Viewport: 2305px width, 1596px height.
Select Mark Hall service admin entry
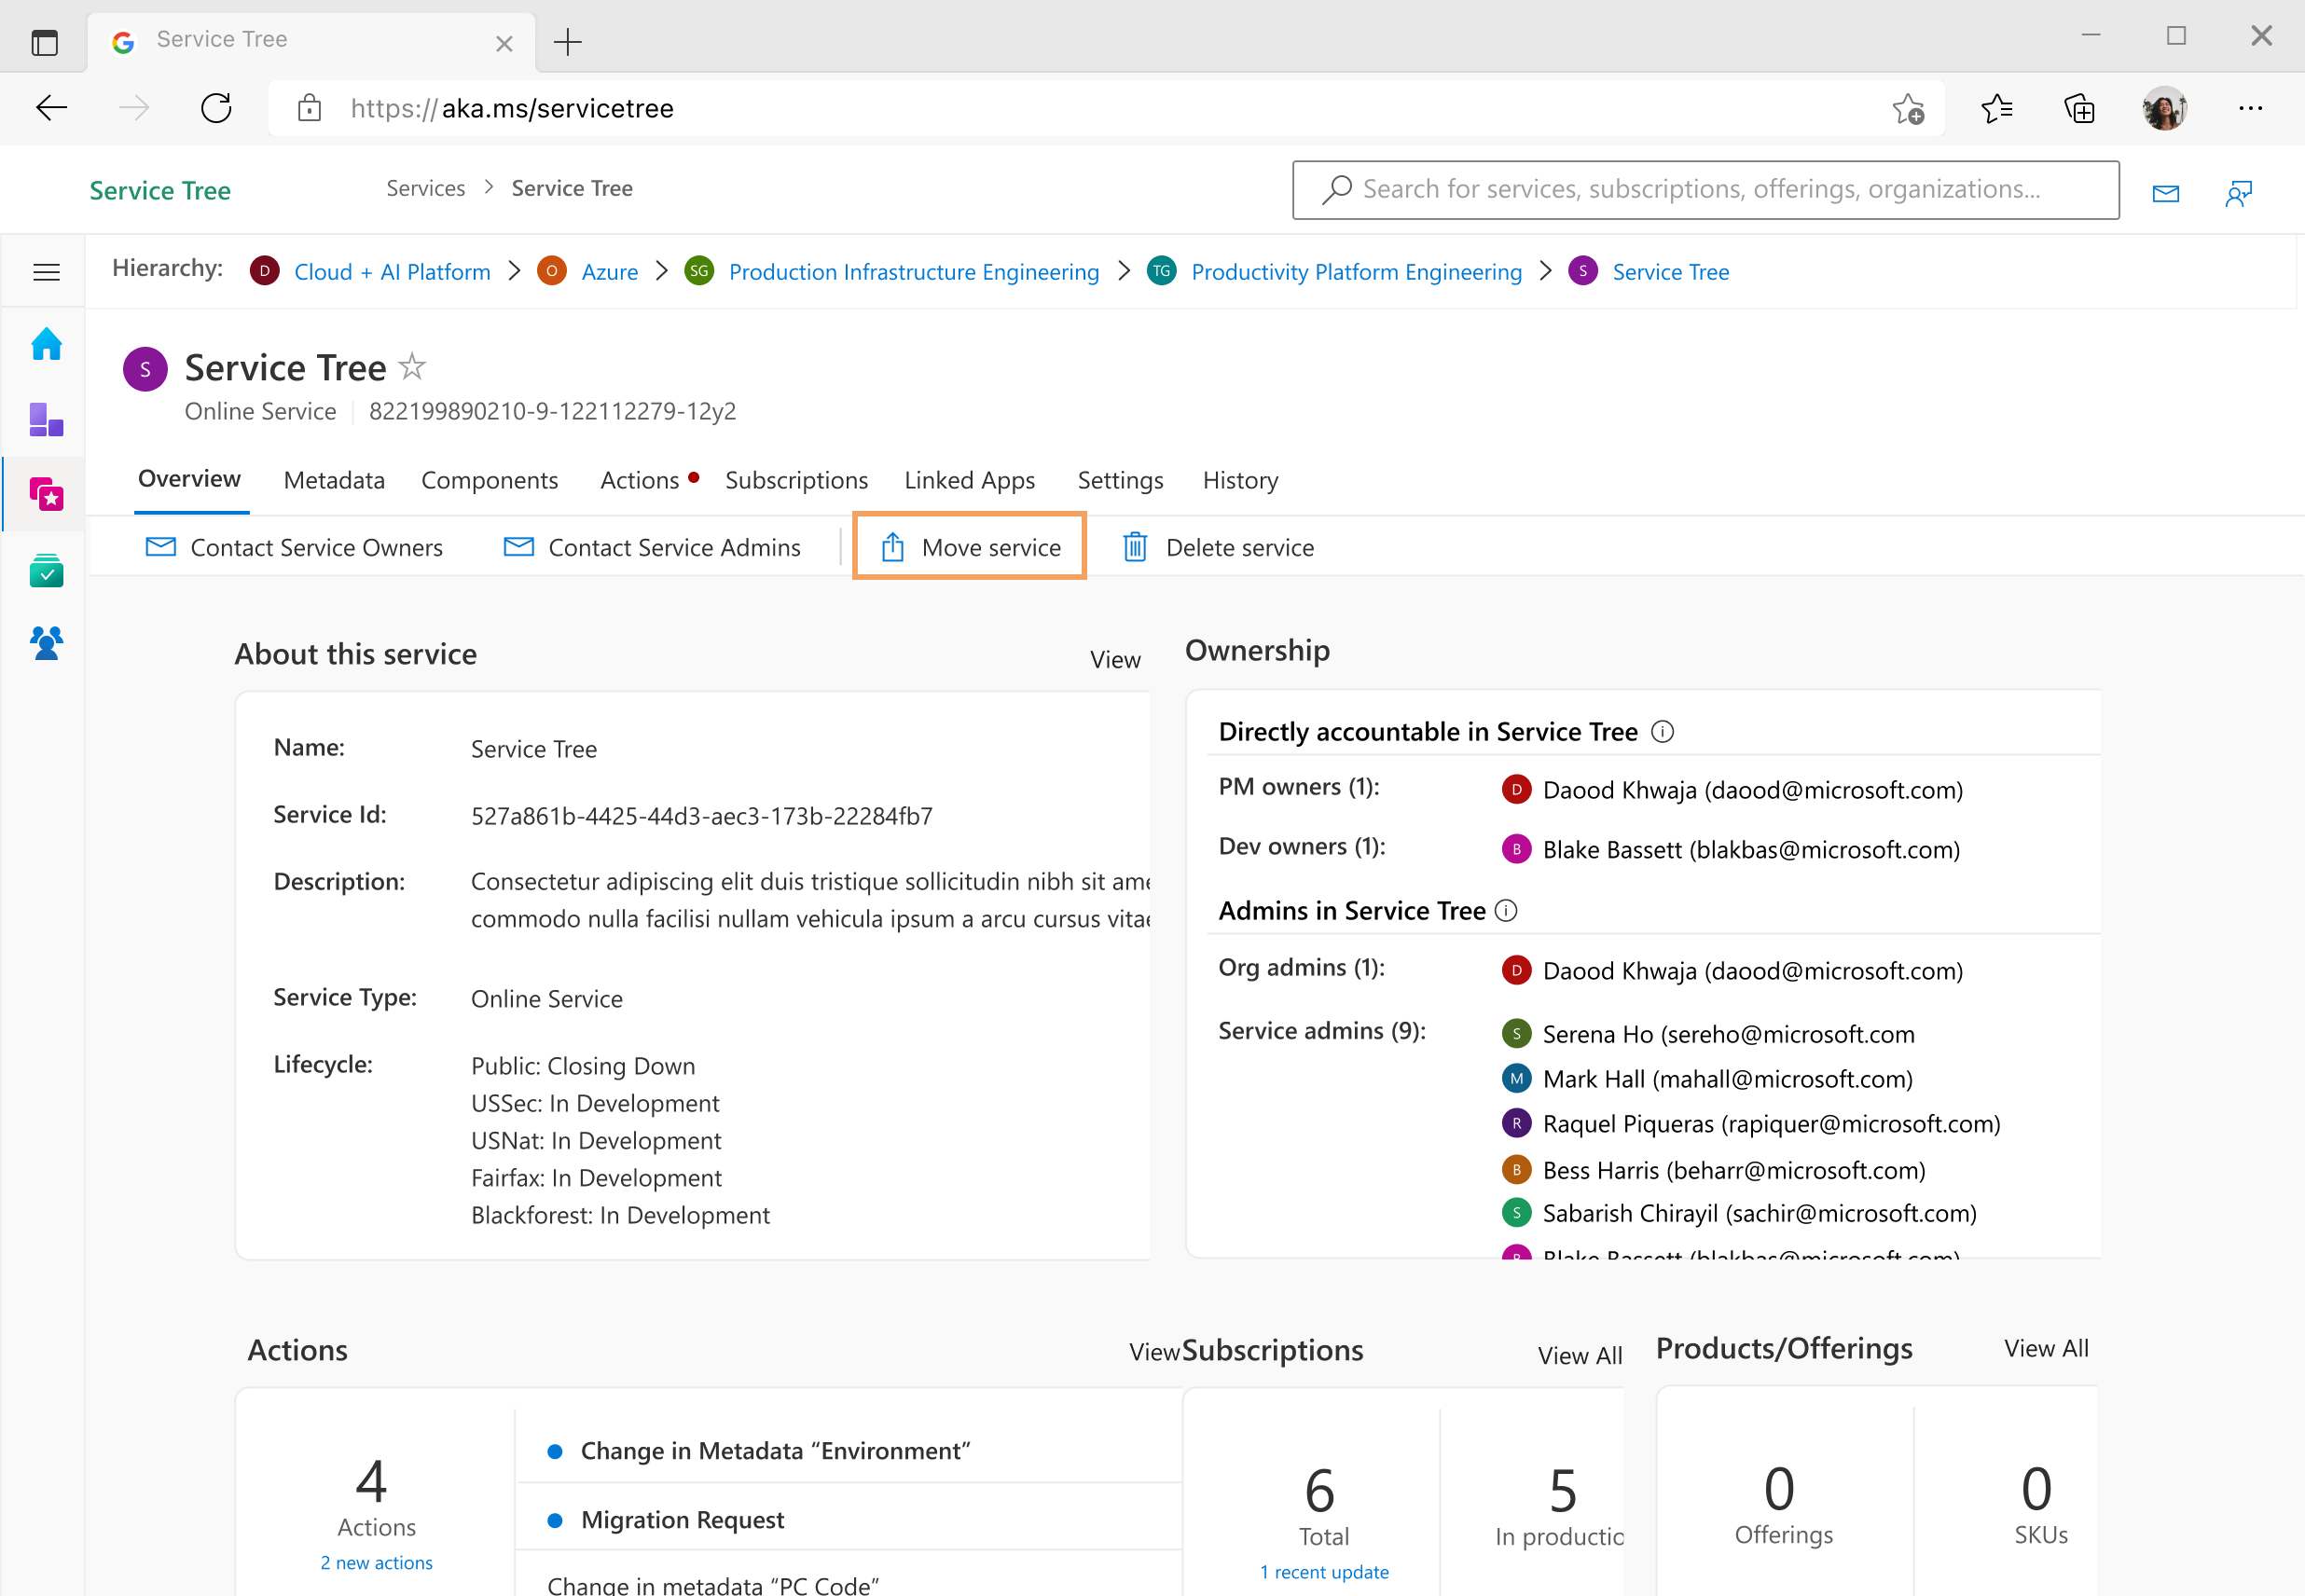[x=1707, y=1079]
